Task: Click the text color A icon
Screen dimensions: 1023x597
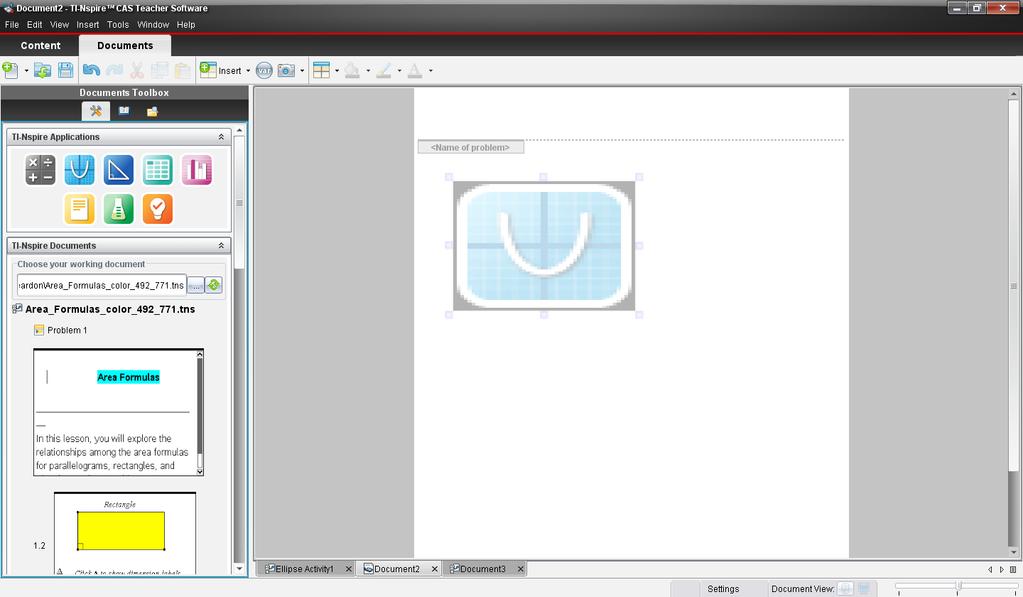Action: click(414, 70)
